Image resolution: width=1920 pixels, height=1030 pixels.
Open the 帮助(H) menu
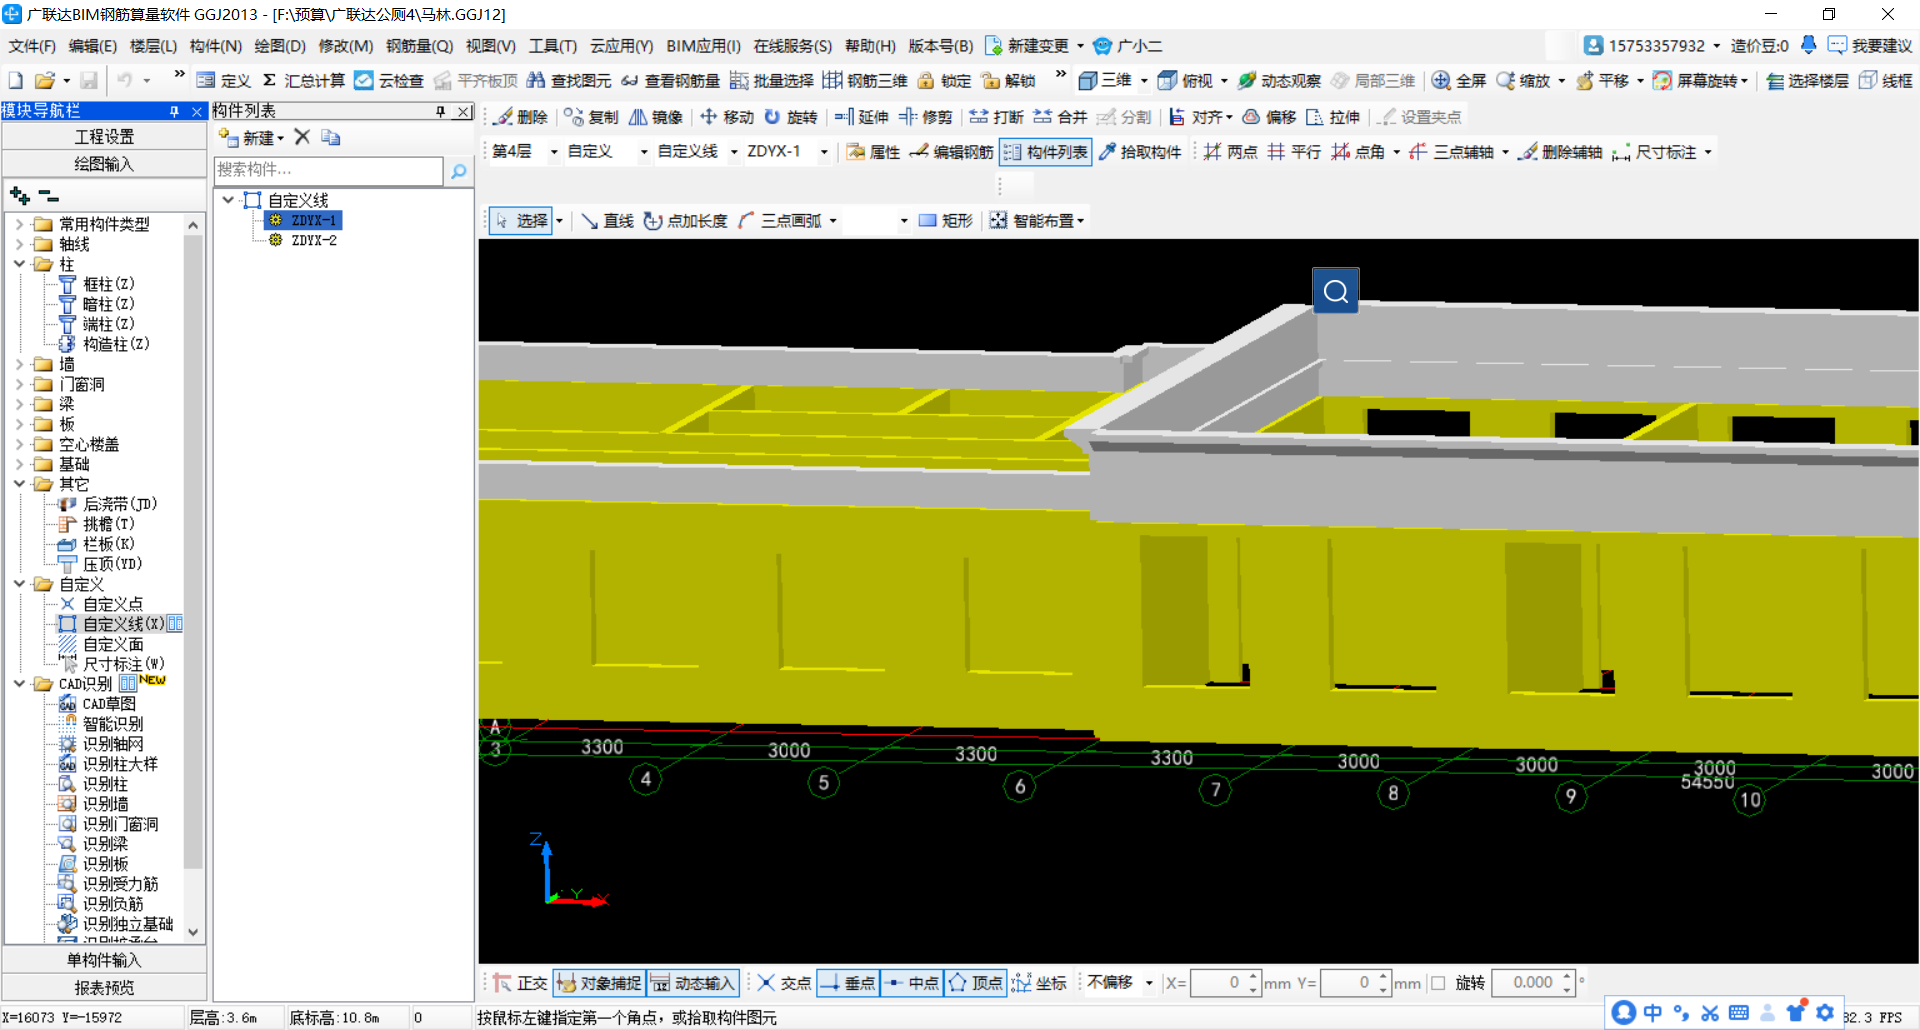point(870,46)
